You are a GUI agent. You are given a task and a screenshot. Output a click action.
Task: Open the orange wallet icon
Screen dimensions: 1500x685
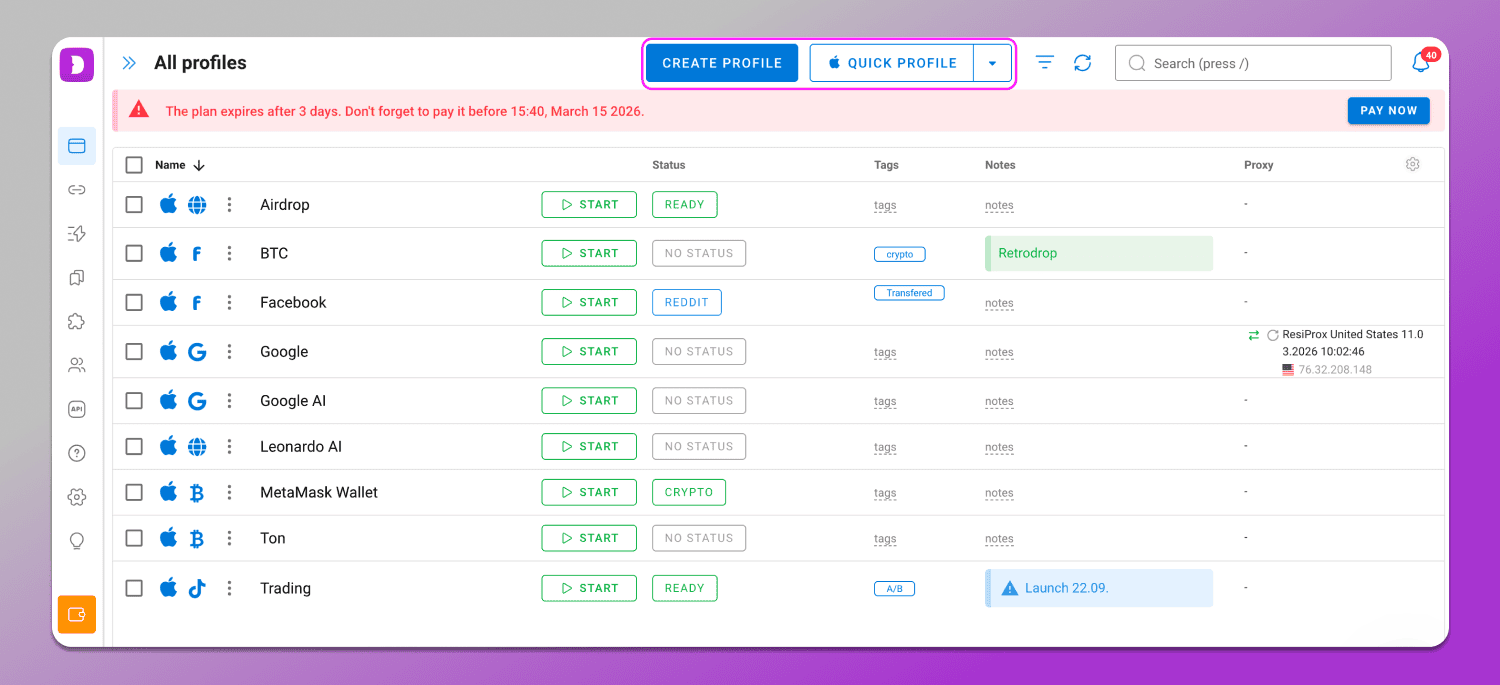[x=77, y=615]
